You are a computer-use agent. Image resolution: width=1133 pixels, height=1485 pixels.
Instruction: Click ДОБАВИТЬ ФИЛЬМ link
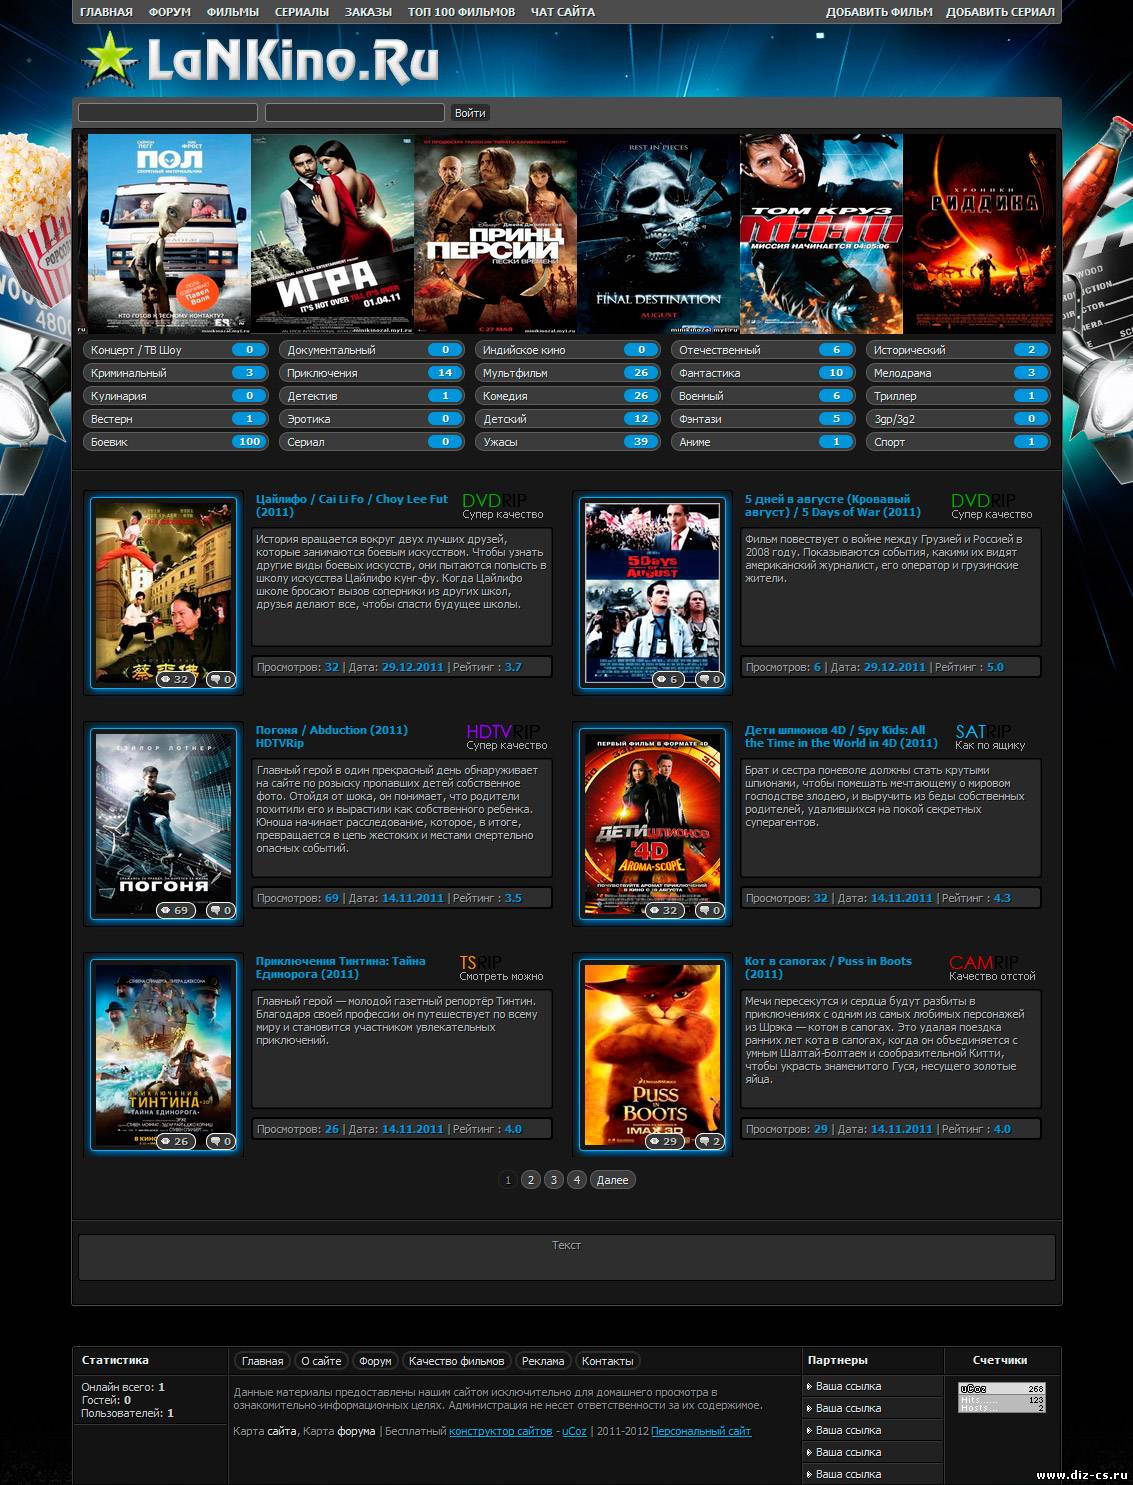(x=879, y=12)
